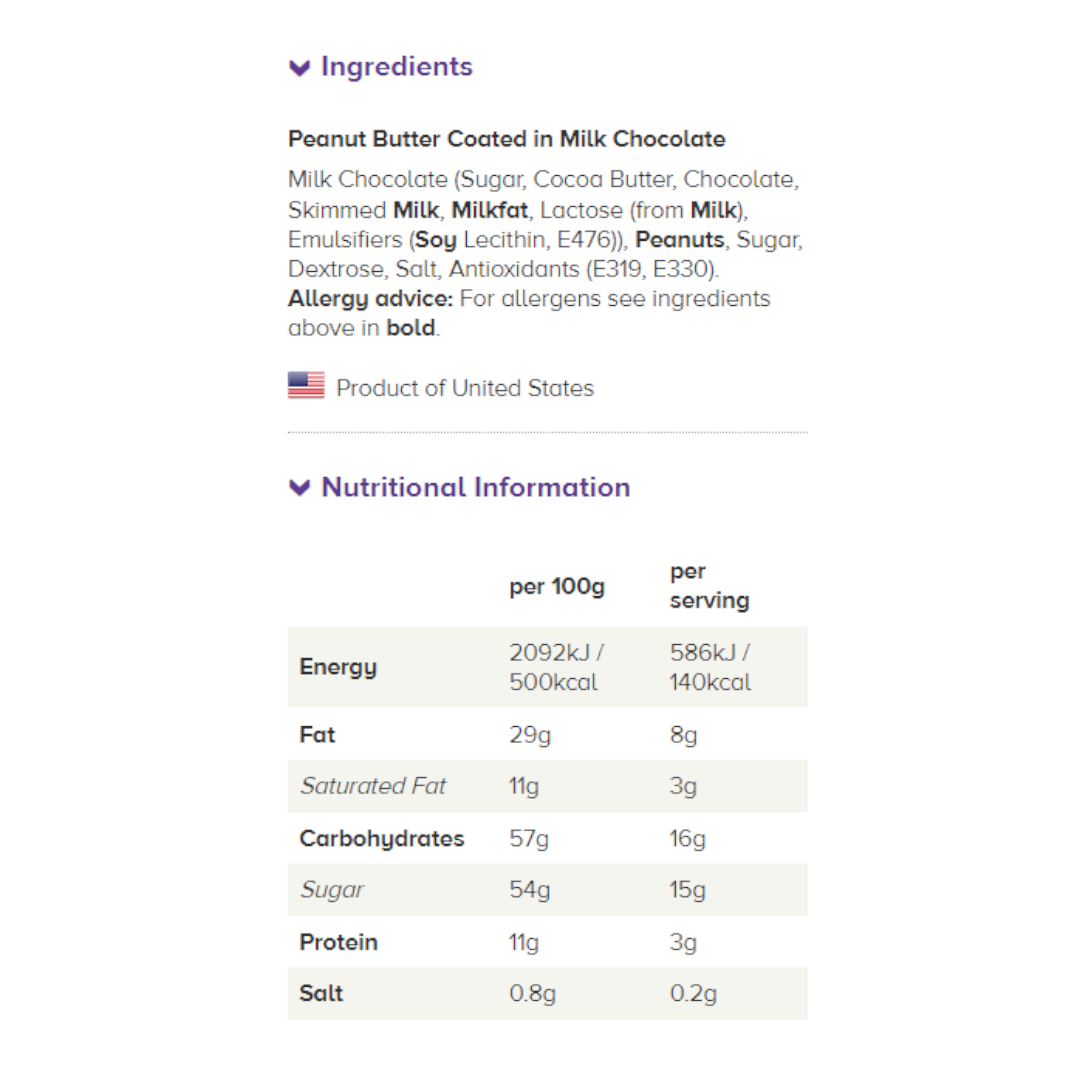Click the bold Peanuts allergen word
The height and width of the screenshot is (1080, 1080).
tap(680, 240)
